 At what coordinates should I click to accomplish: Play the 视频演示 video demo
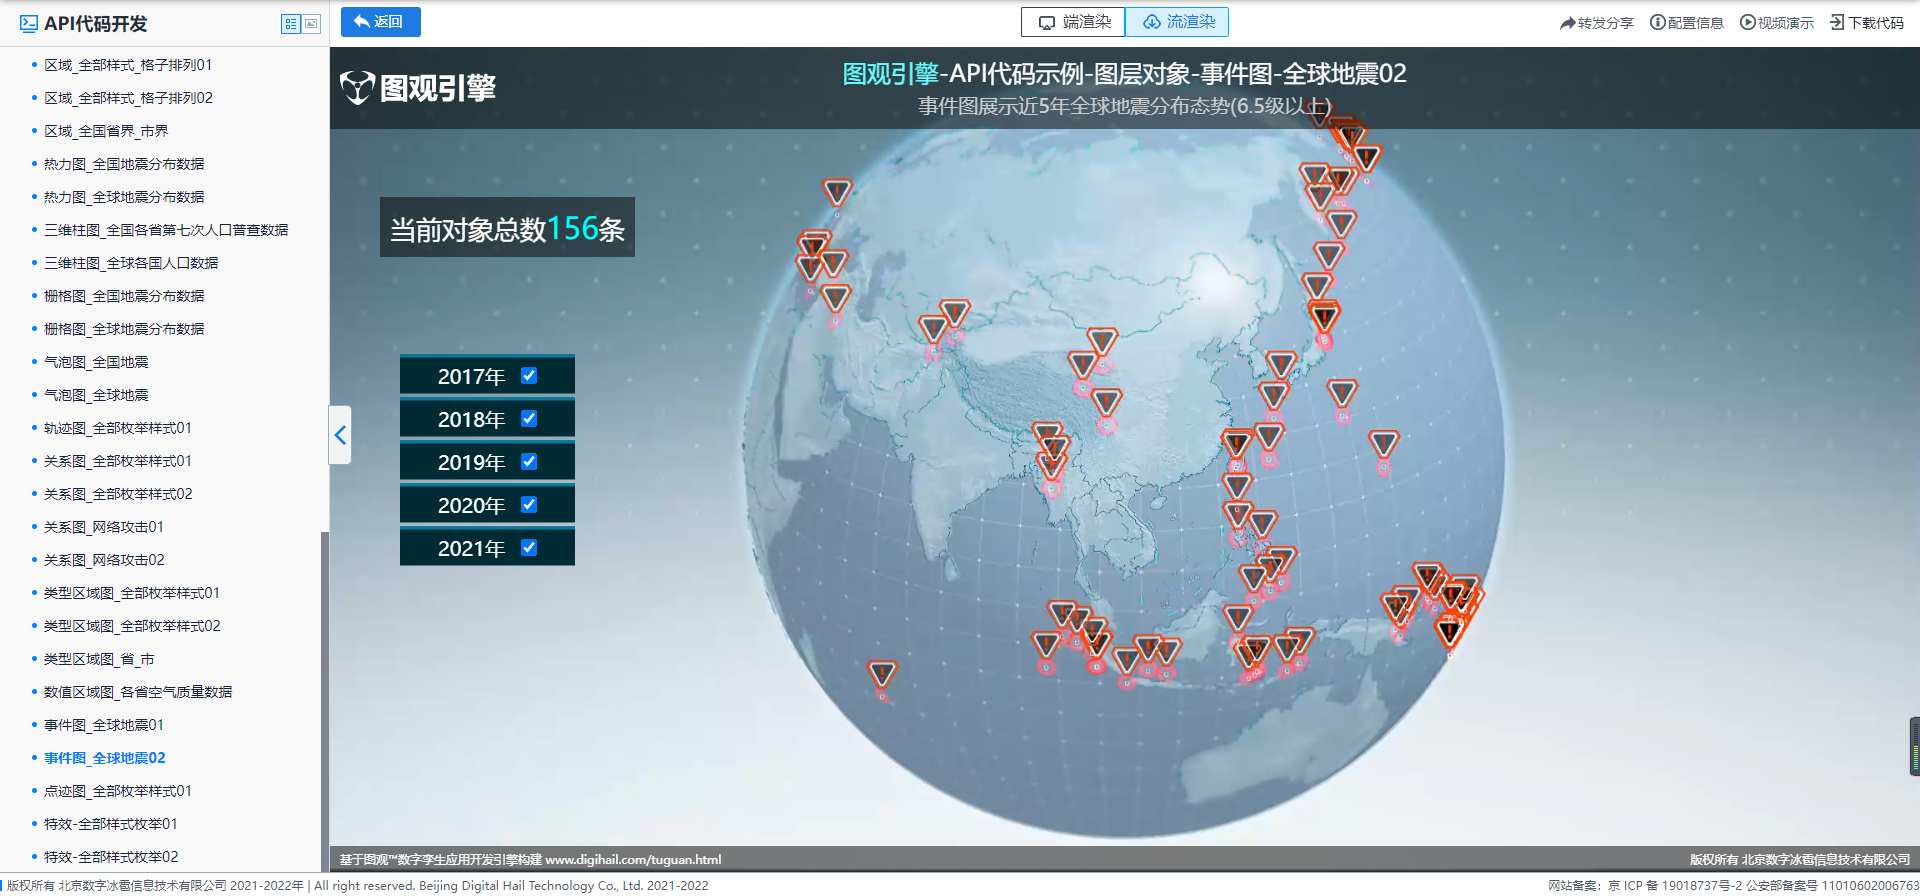tap(1777, 22)
